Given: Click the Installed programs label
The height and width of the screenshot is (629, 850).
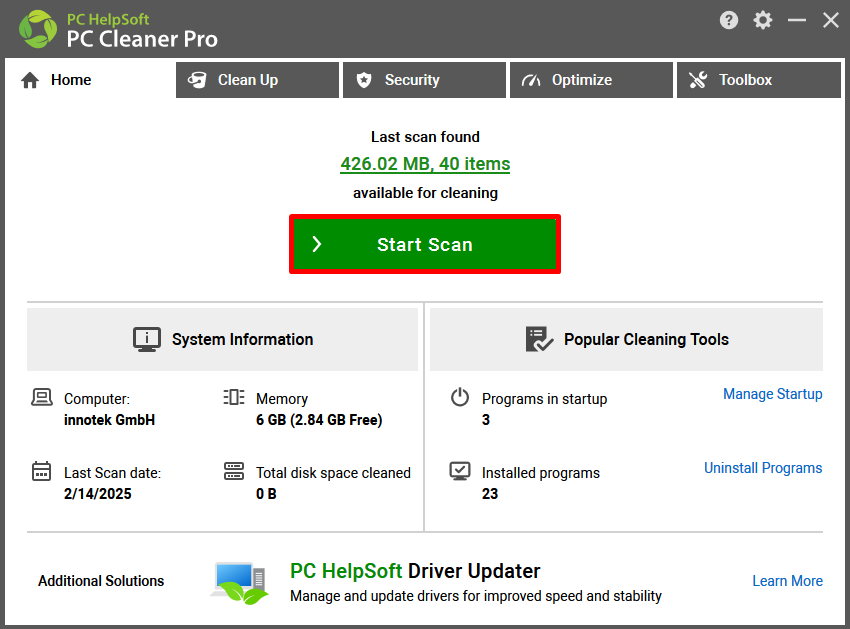Looking at the screenshot, I should click(540, 473).
